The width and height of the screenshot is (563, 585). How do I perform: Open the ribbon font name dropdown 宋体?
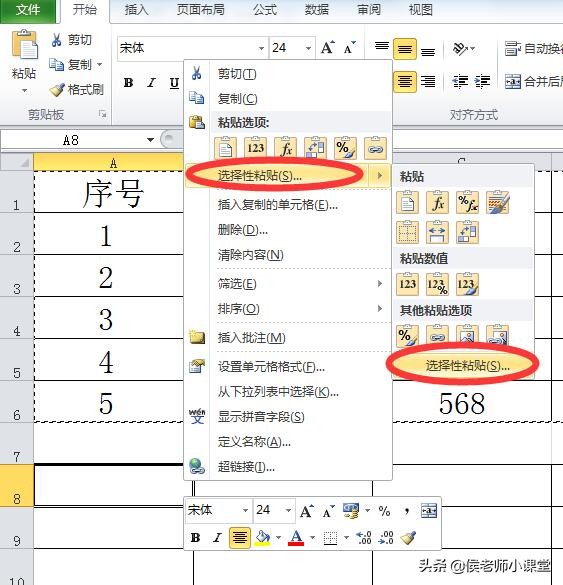coord(262,48)
